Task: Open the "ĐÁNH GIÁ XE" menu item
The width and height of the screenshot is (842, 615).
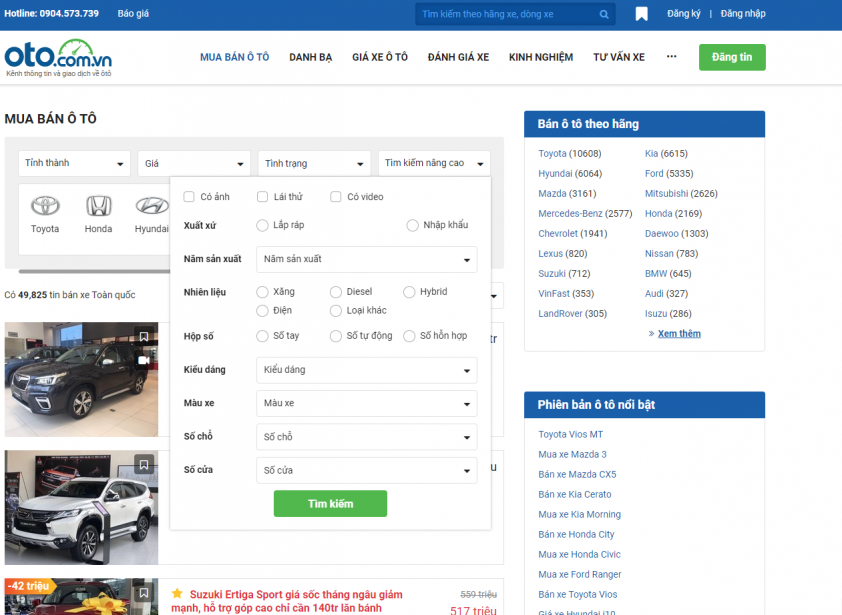Action: (458, 57)
